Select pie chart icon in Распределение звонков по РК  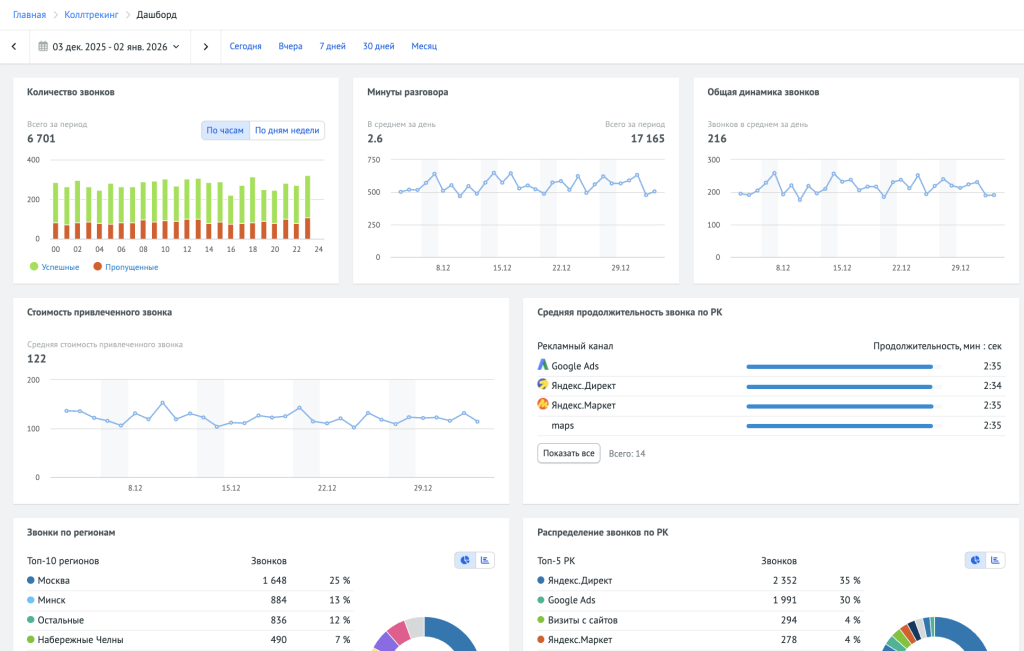click(x=976, y=560)
